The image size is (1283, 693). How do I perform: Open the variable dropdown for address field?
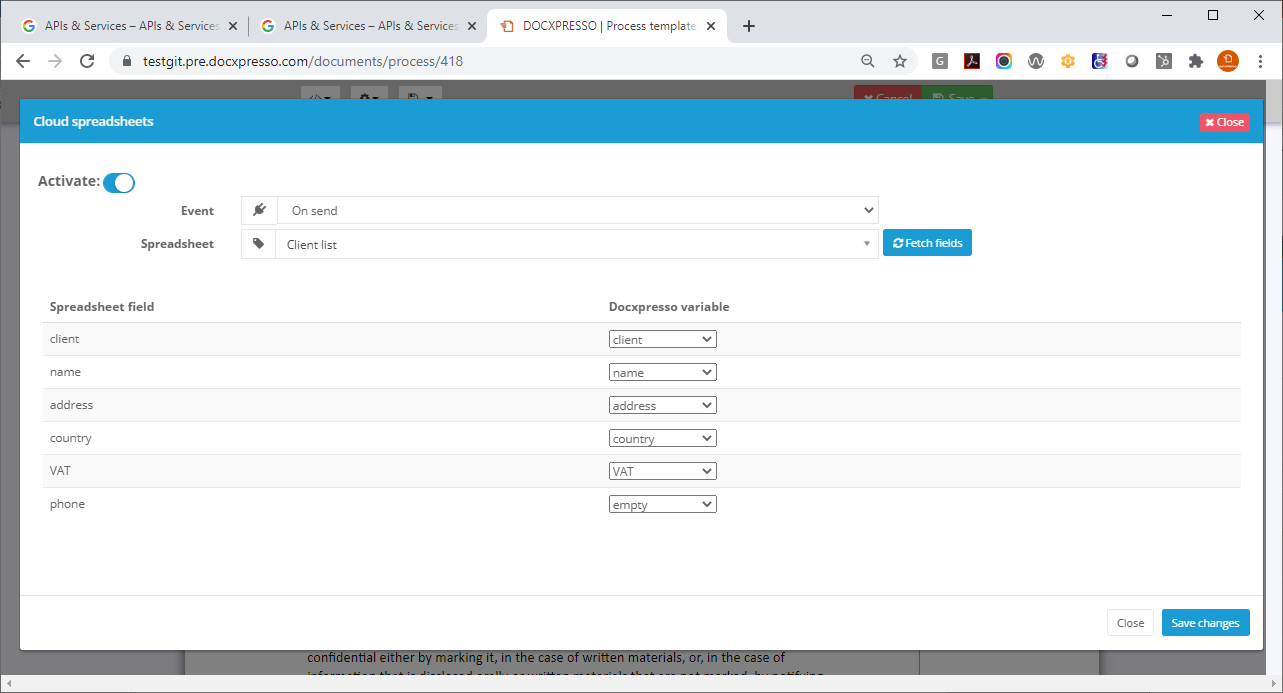pyautogui.click(x=663, y=405)
